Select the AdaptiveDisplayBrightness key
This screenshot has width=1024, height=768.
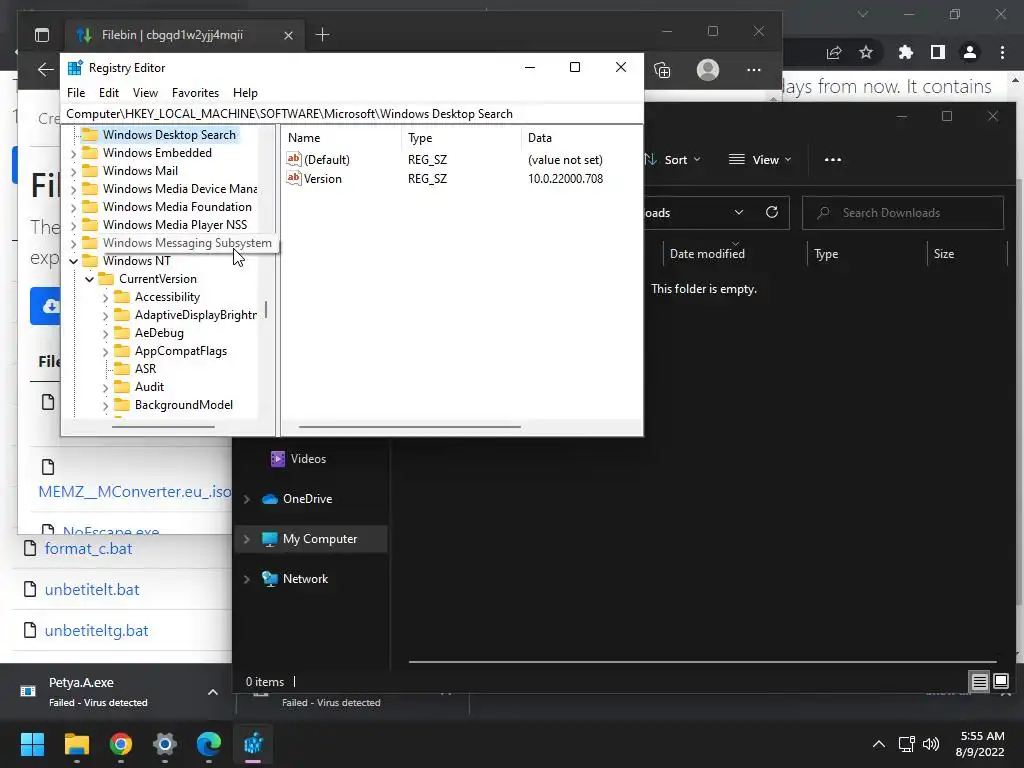pyautogui.click(x=195, y=315)
